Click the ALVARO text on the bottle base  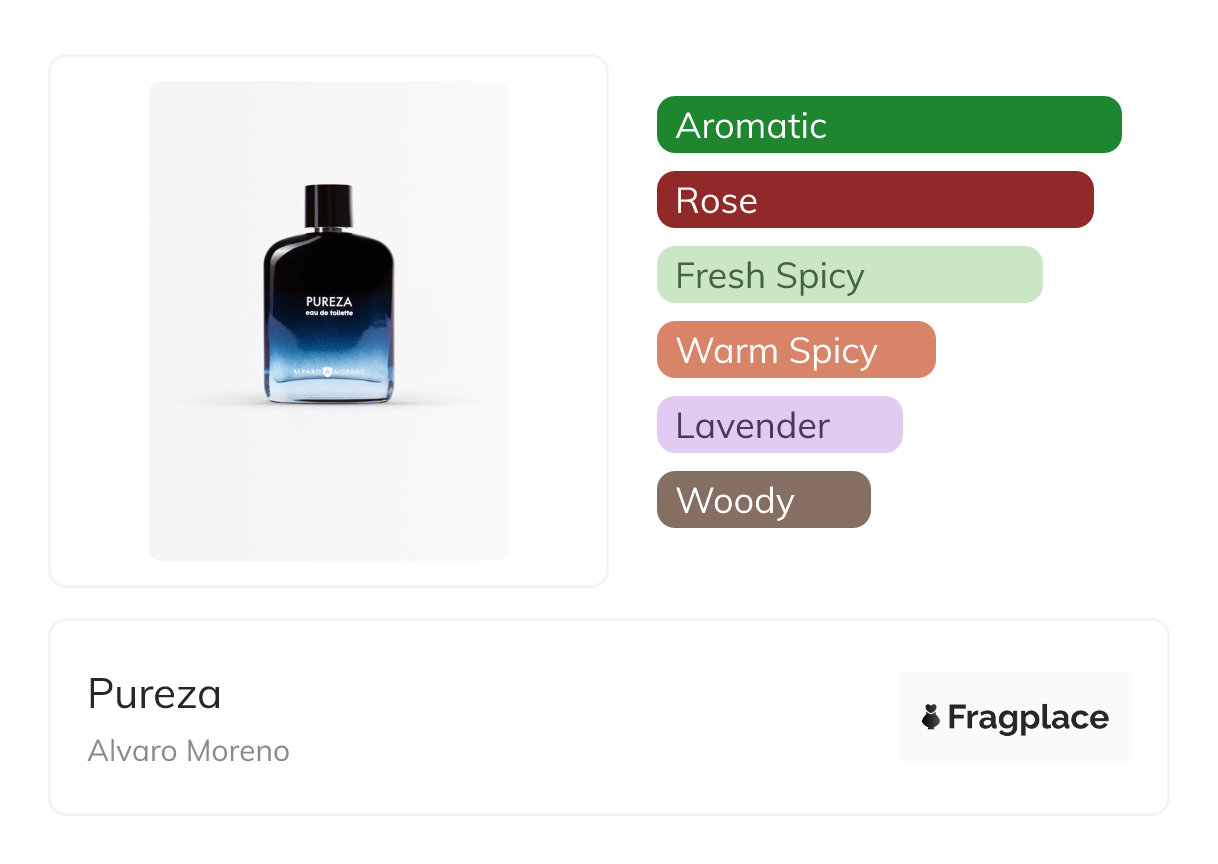(x=304, y=372)
